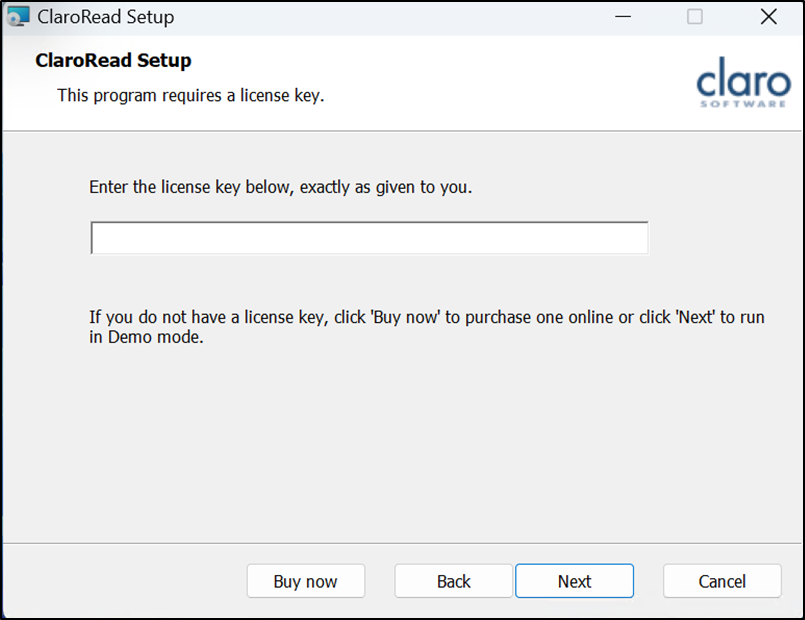805x620 pixels.
Task: Click the word SOFTWARE under the claro logo
Action: click(x=742, y=103)
